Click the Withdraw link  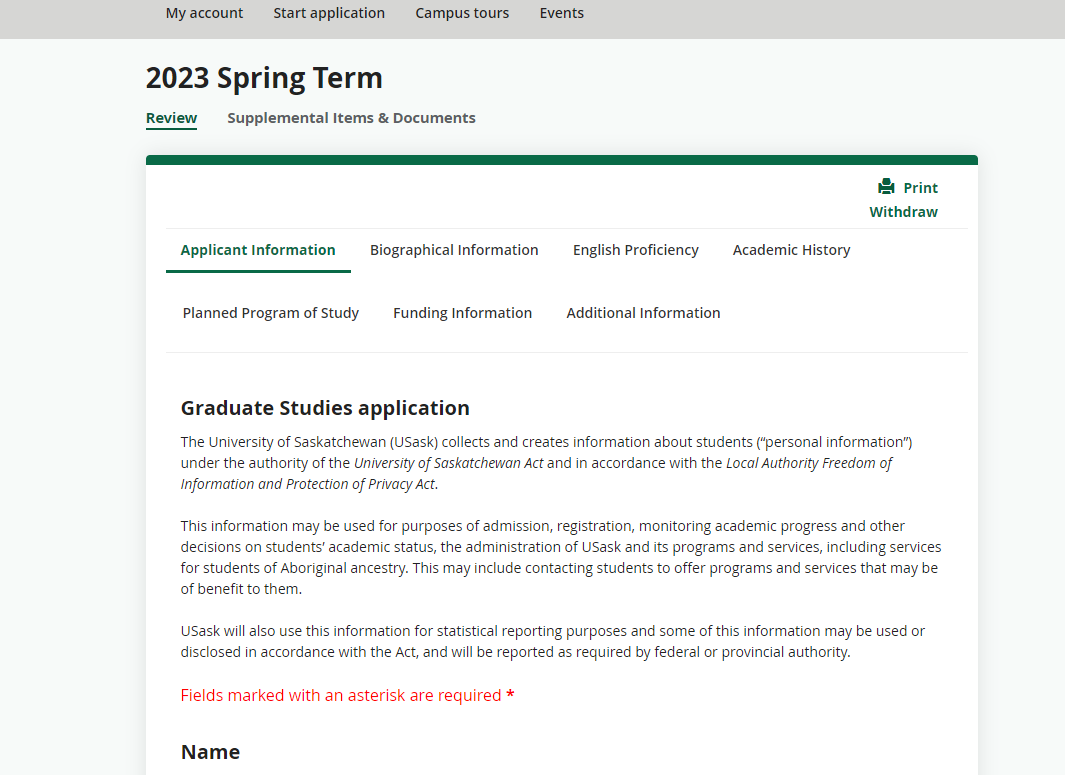pos(903,211)
